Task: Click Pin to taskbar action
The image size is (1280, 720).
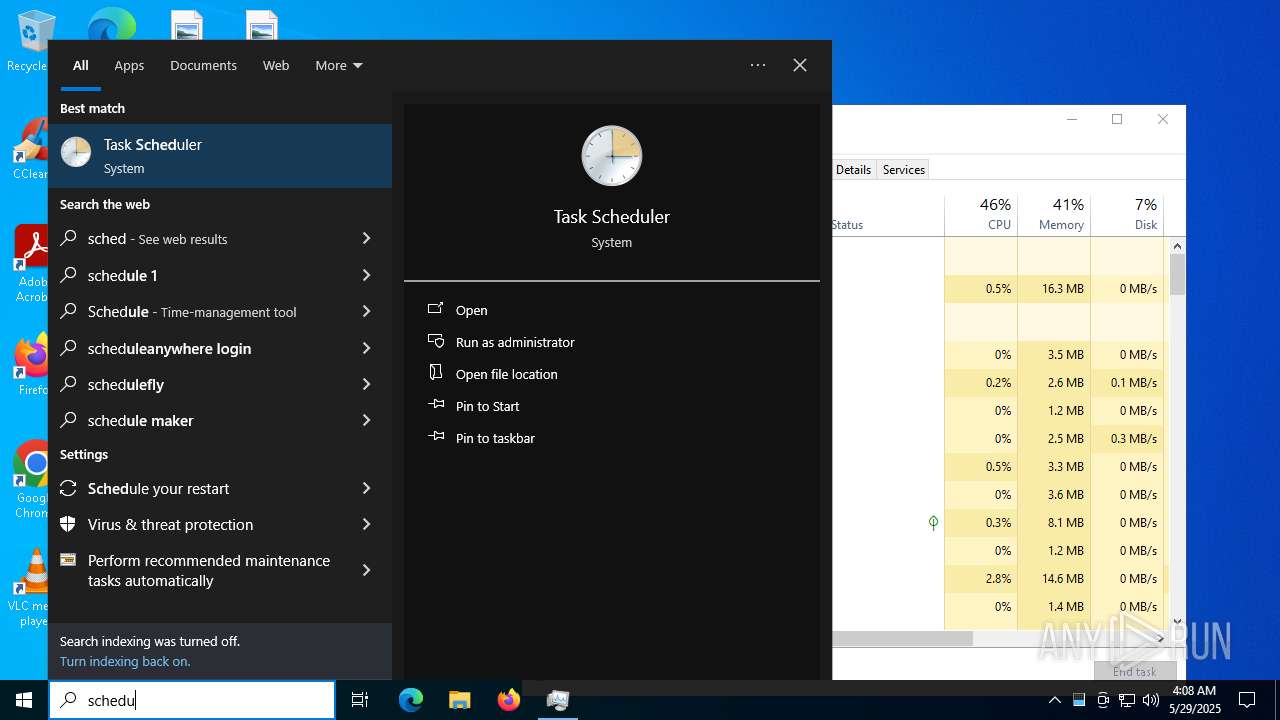Action: pos(495,438)
